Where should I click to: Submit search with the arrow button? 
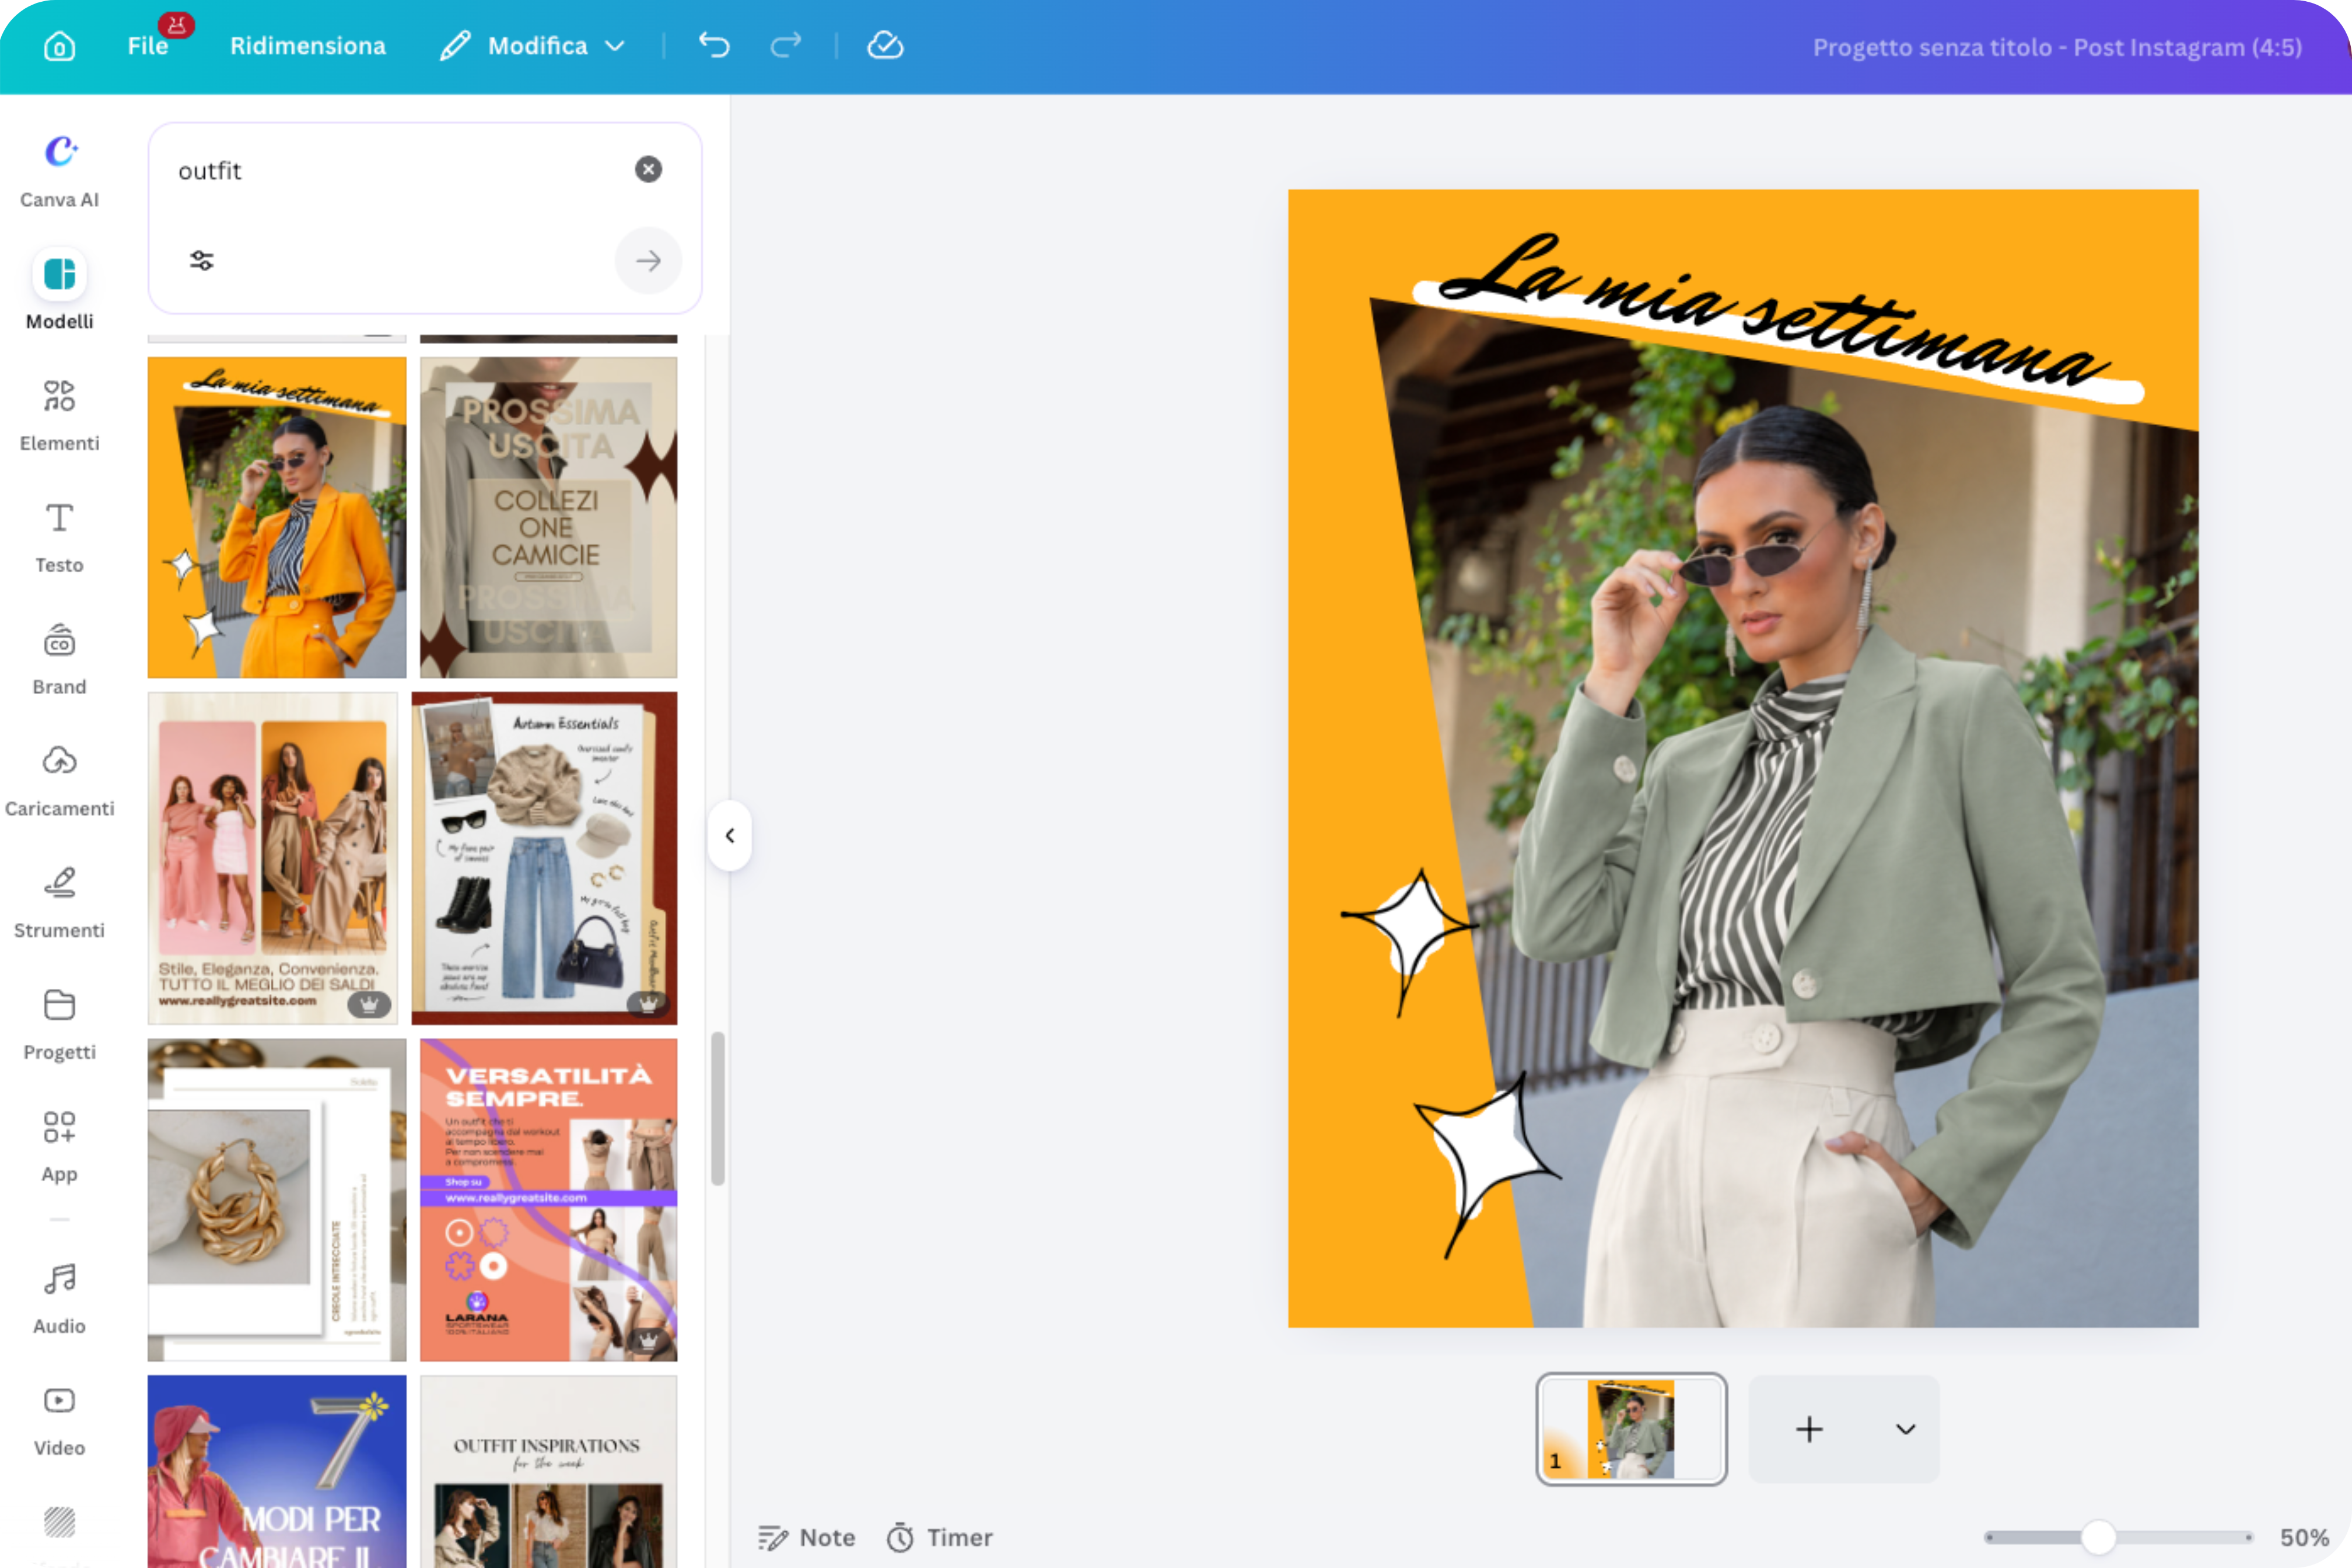pos(648,261)
